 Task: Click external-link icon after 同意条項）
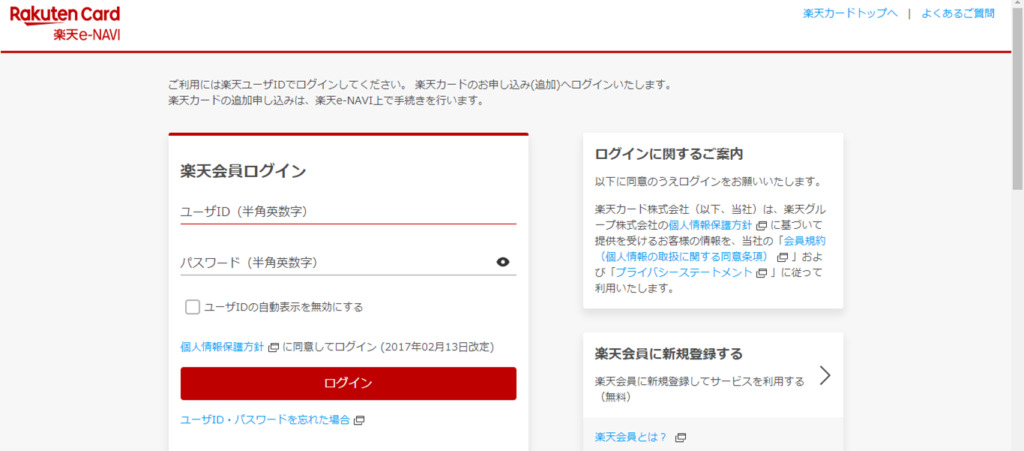[782, 257]
